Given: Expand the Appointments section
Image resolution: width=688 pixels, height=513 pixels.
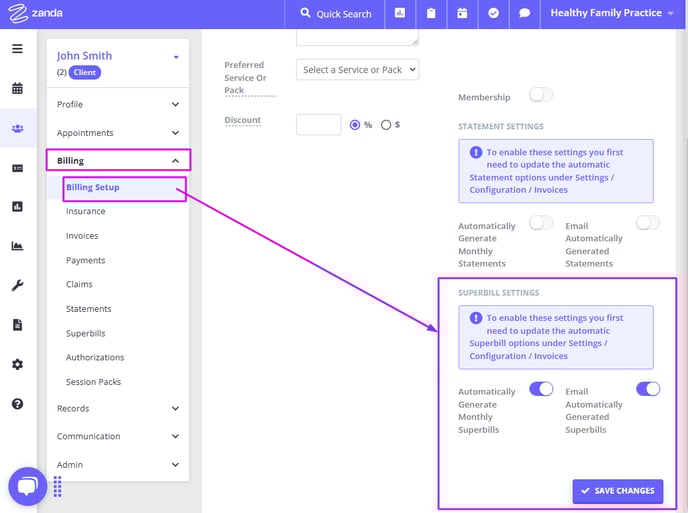Looking at the screenshot, I should (118, 133).
